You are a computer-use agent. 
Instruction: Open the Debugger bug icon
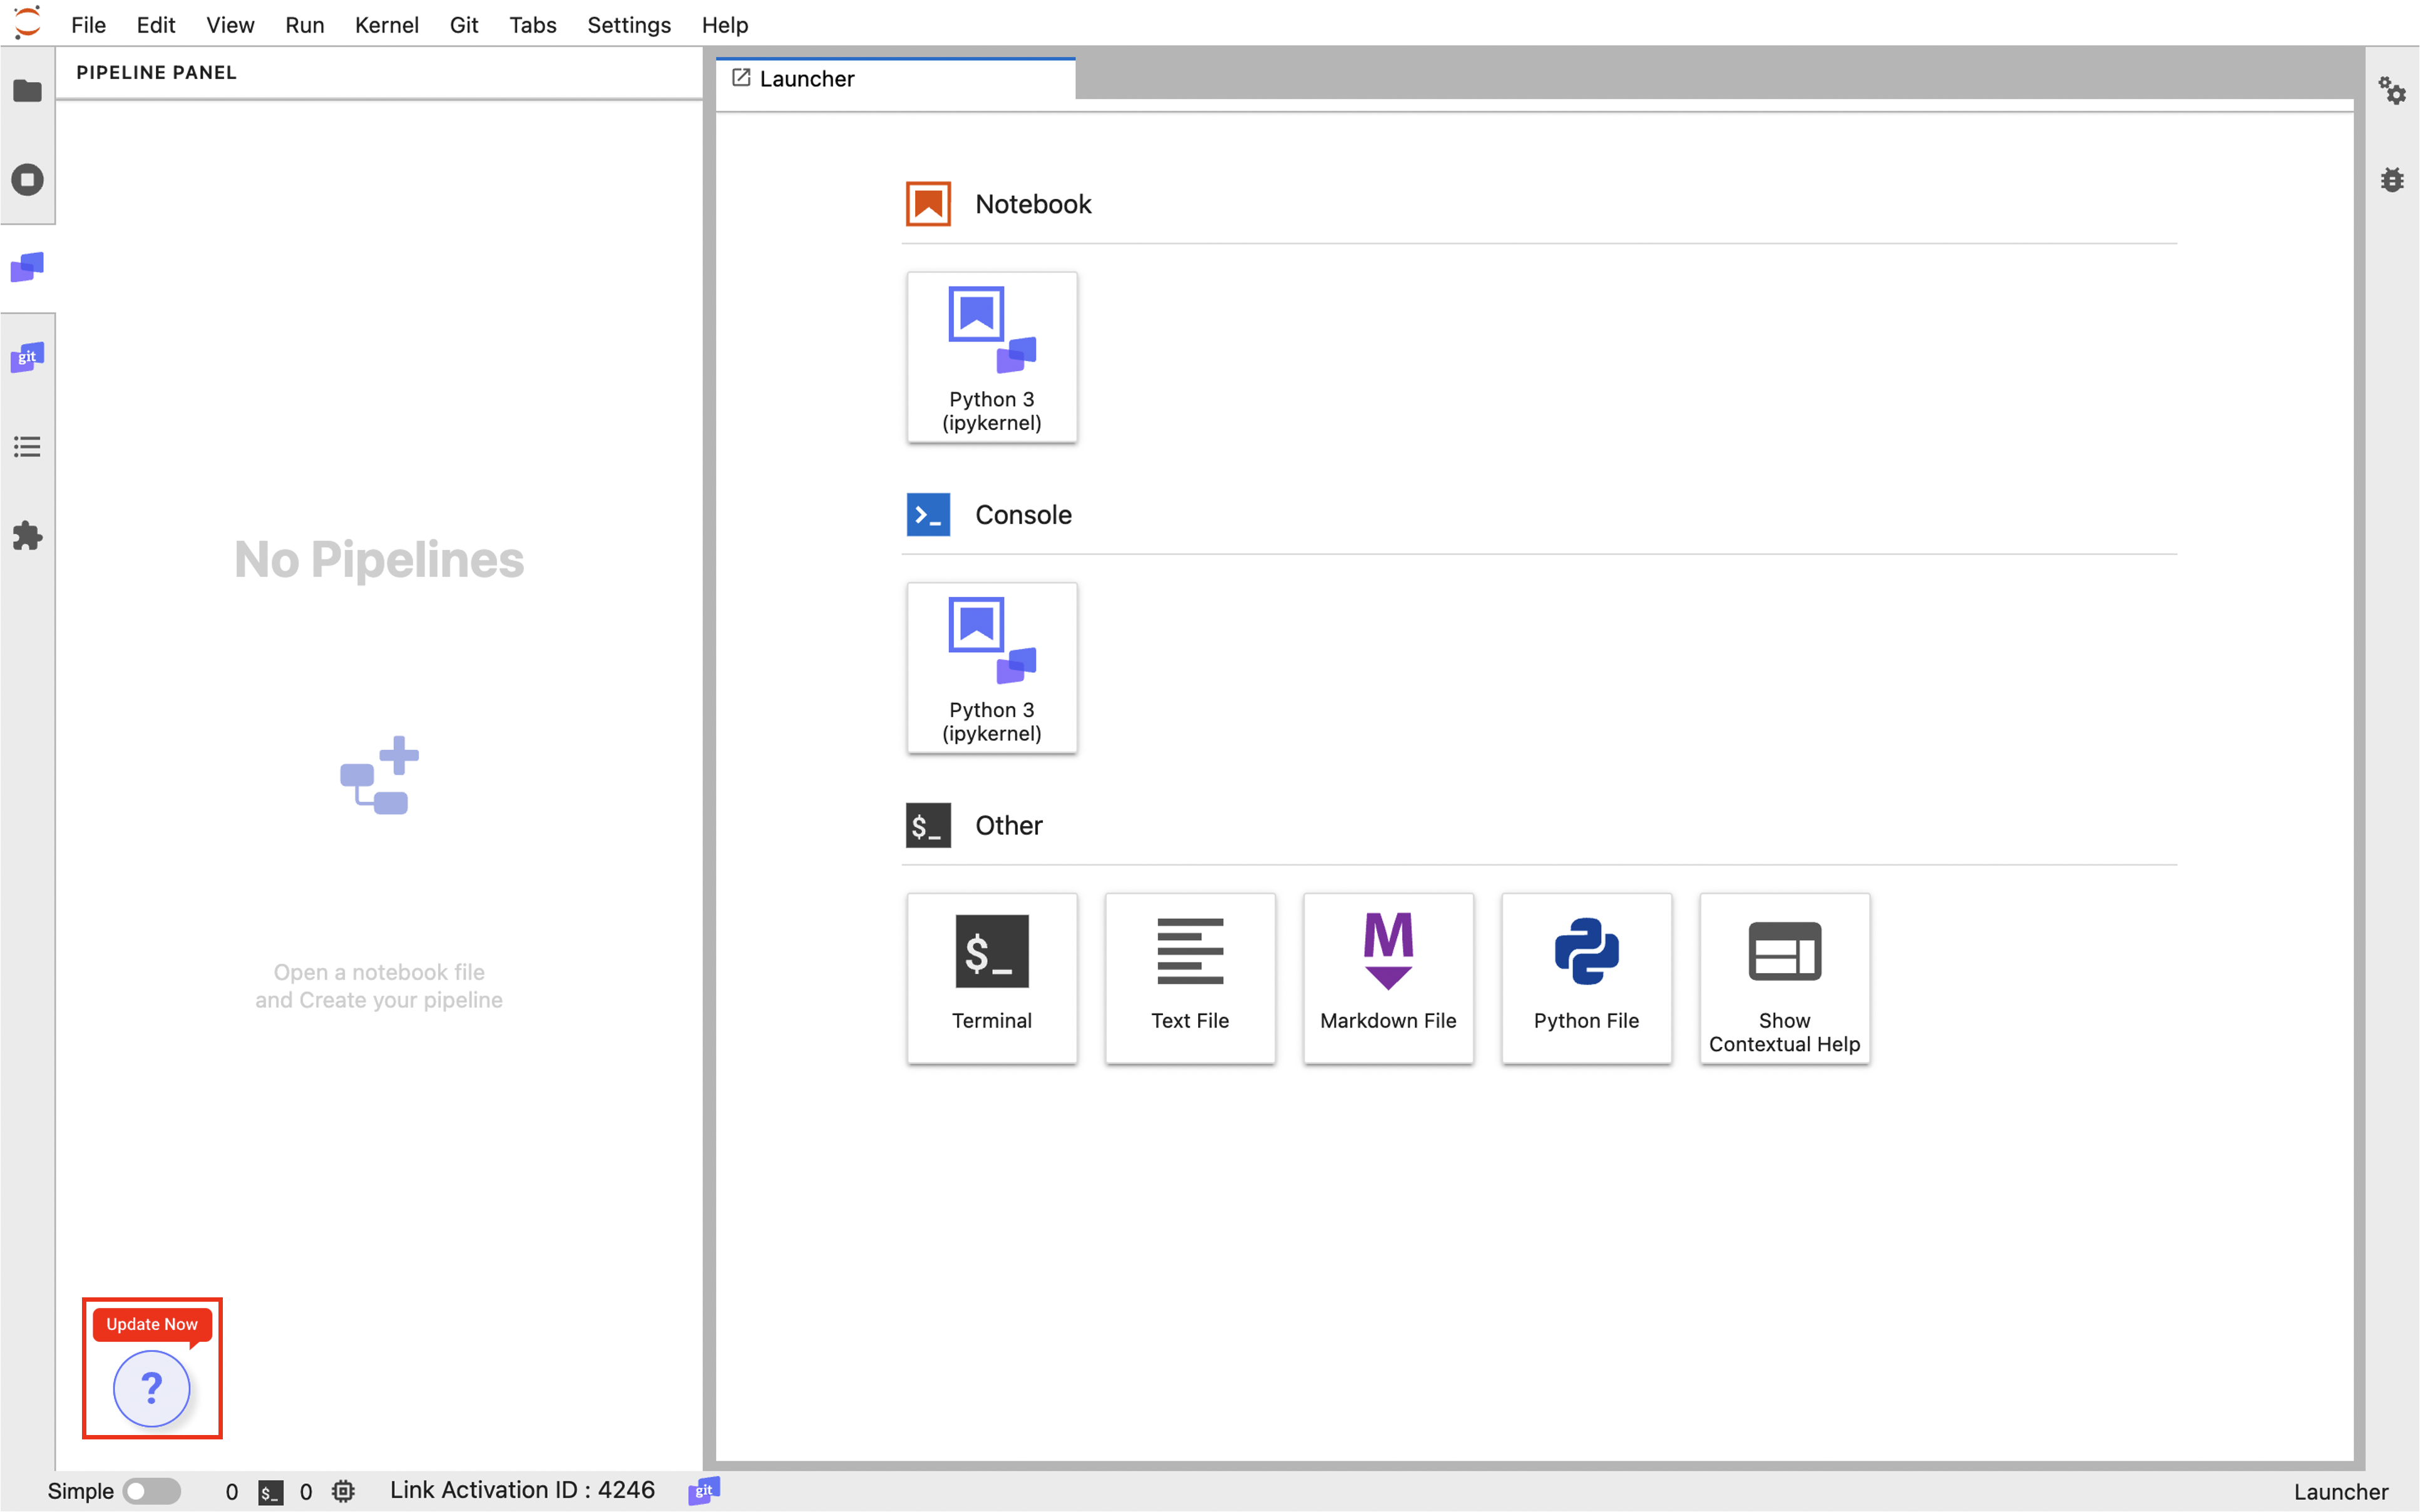pyautogui.click(x=2391, y=180)
